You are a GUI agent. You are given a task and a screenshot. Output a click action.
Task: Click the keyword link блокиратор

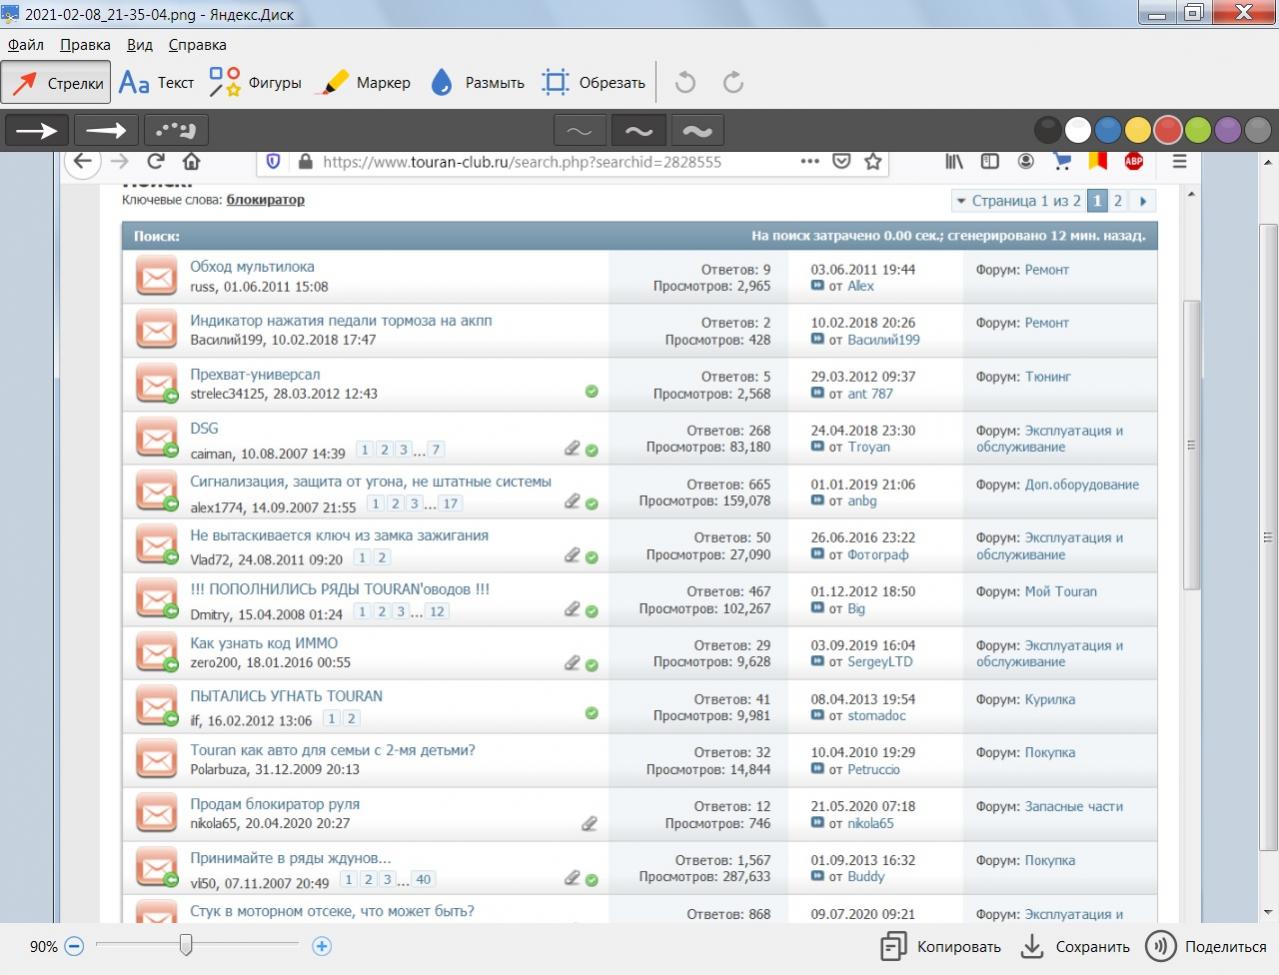[265, 199]
